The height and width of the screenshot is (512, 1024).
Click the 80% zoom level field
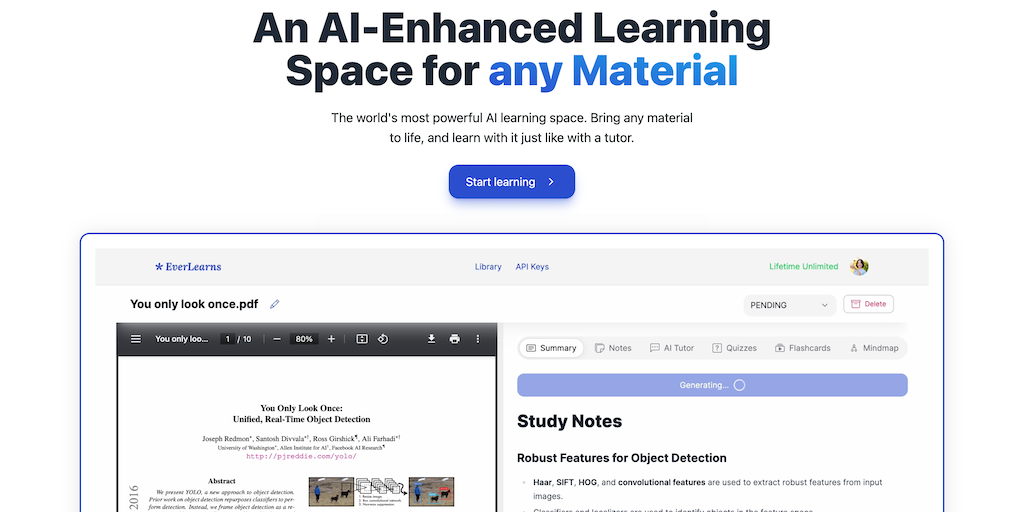click(304, 339)
